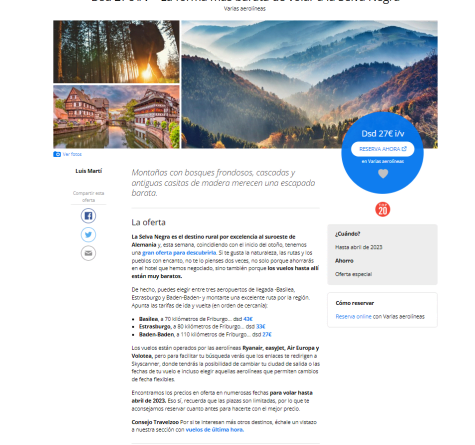The image size is (475, 445).
Task: Open the 'vuelos de última hora' link
Action: [215, 430]
